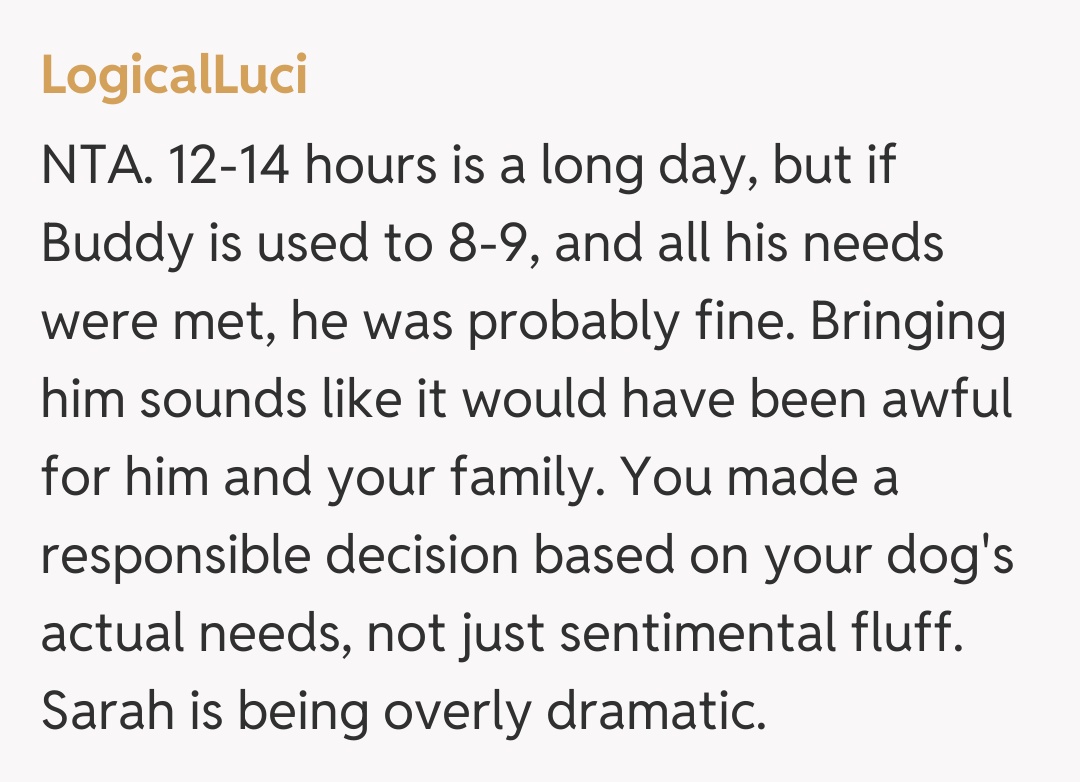
Task: Open the LogicalLuci user profile
Action: coord(174,77)
